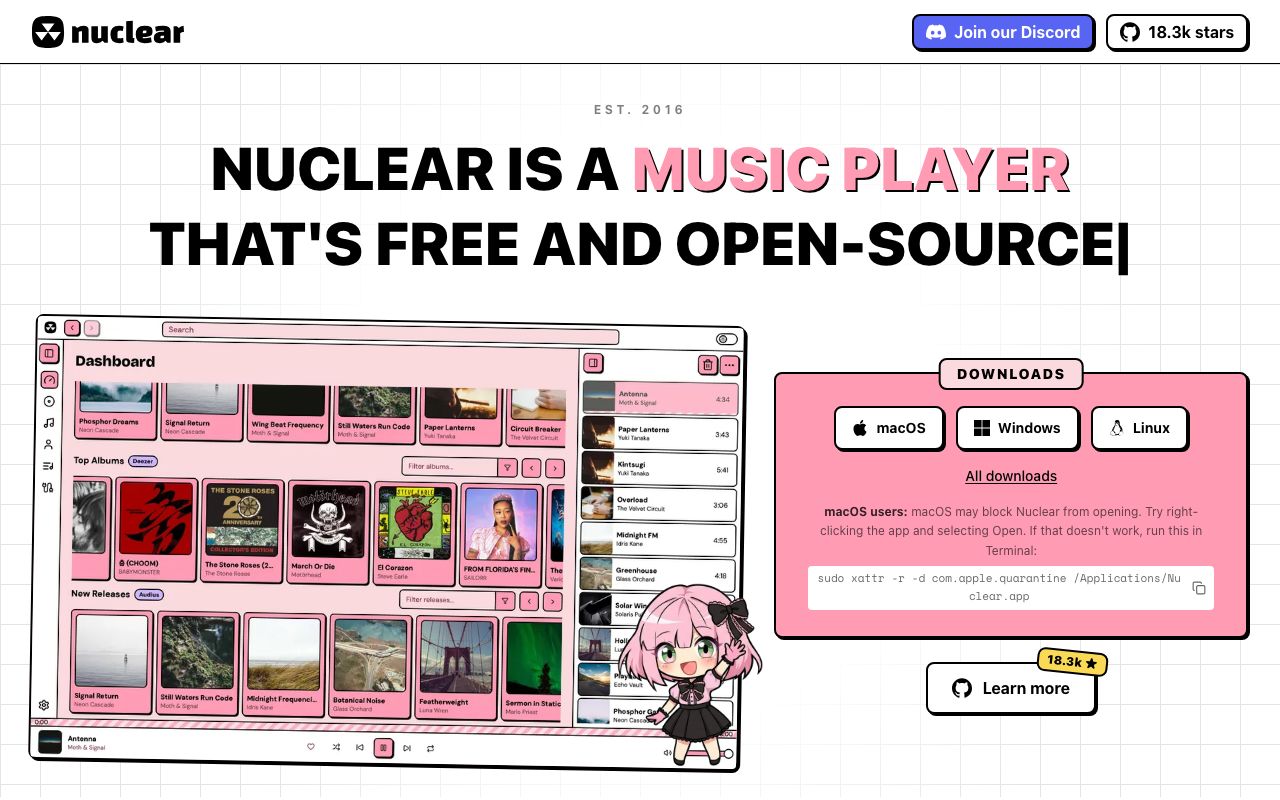Enable shuffle in the player bar
This screenshot has height=800, width=1280.
(336, 747)
